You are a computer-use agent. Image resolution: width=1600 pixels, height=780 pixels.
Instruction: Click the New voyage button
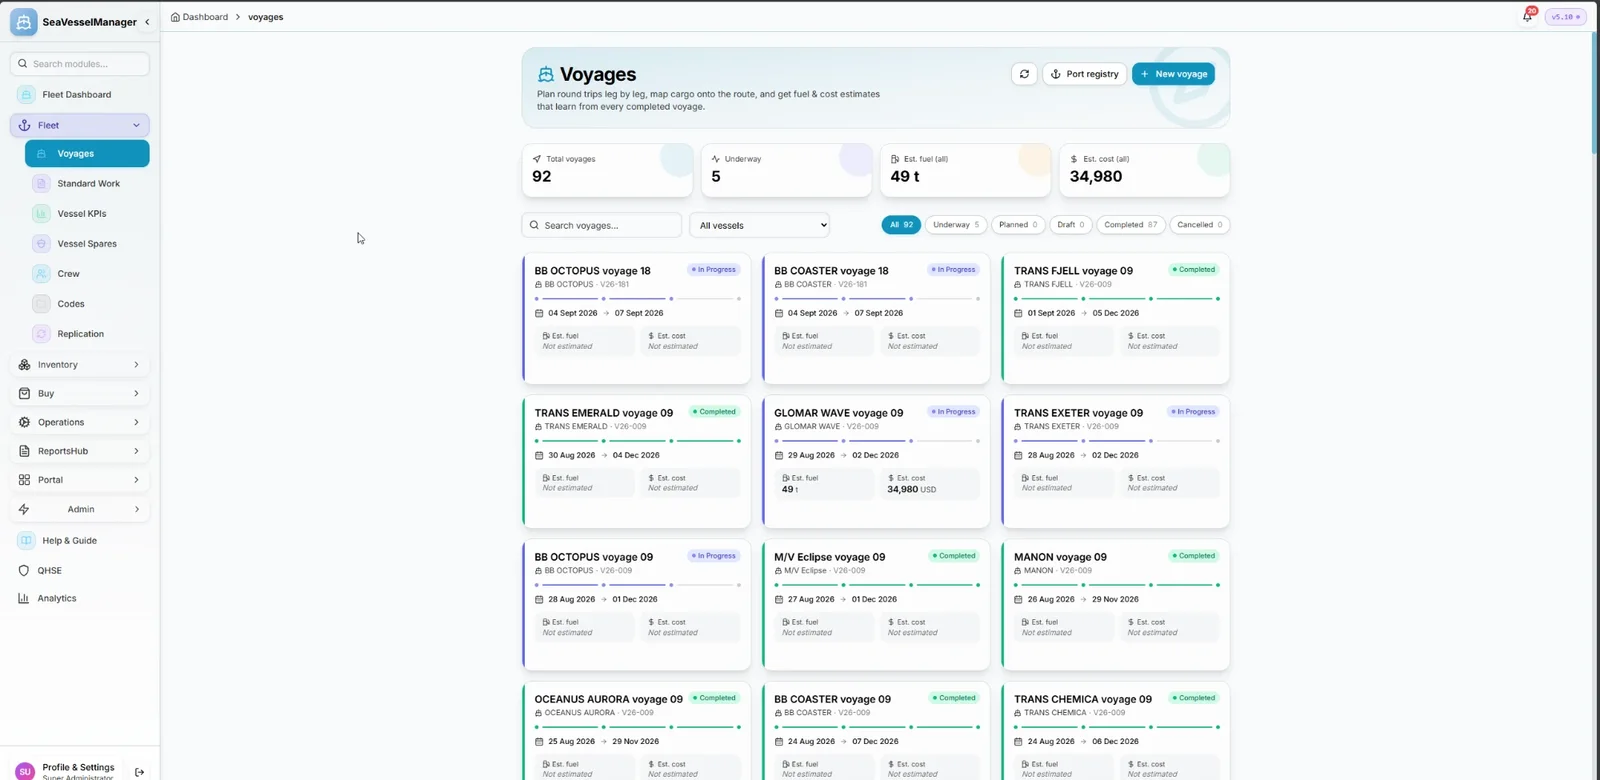tap(1173, 74)
